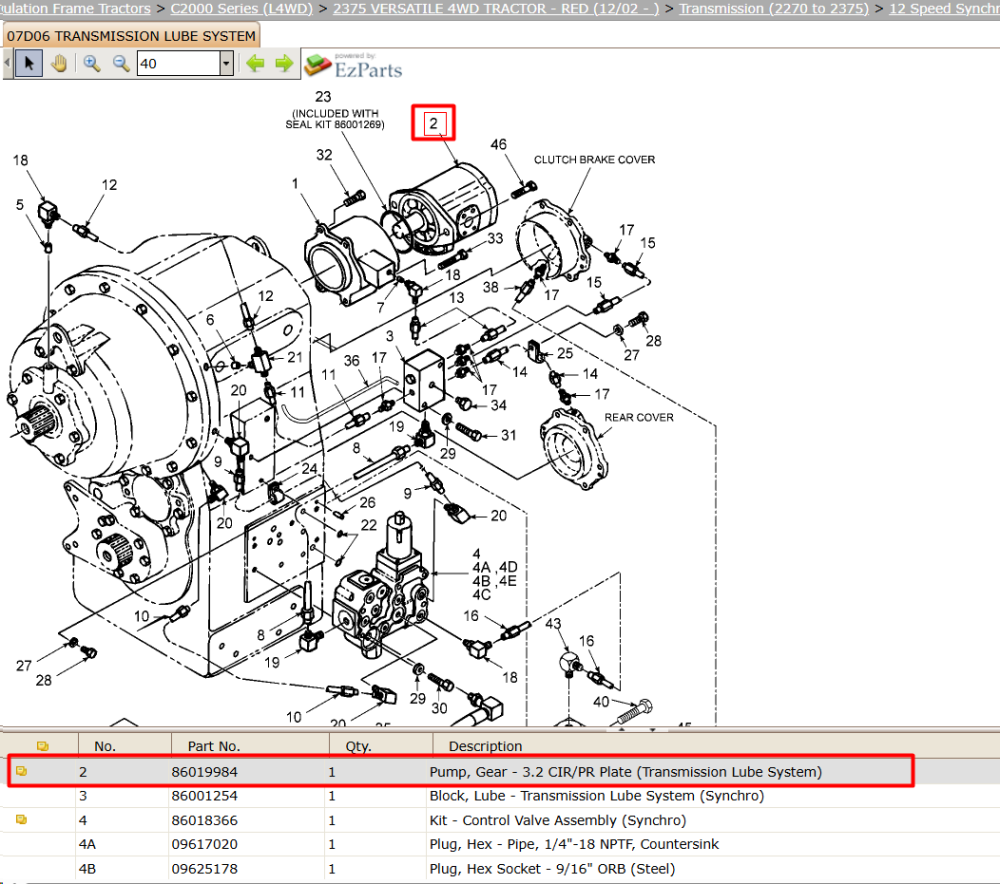Screen dimensions: 1000x884
Task: Select part number 86001254
Action: (204, 796)
